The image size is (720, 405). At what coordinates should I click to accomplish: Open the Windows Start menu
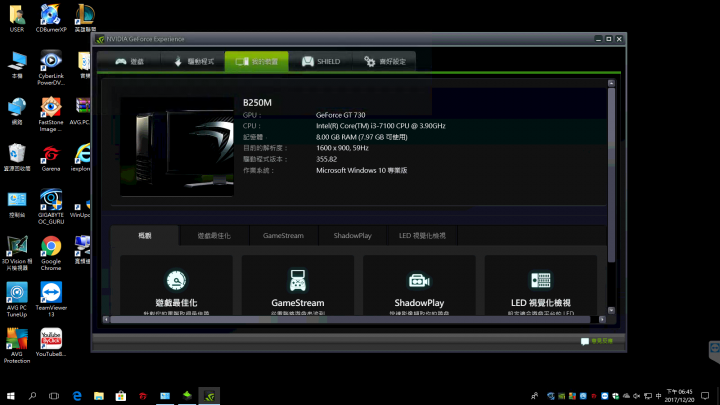point(11,396)
